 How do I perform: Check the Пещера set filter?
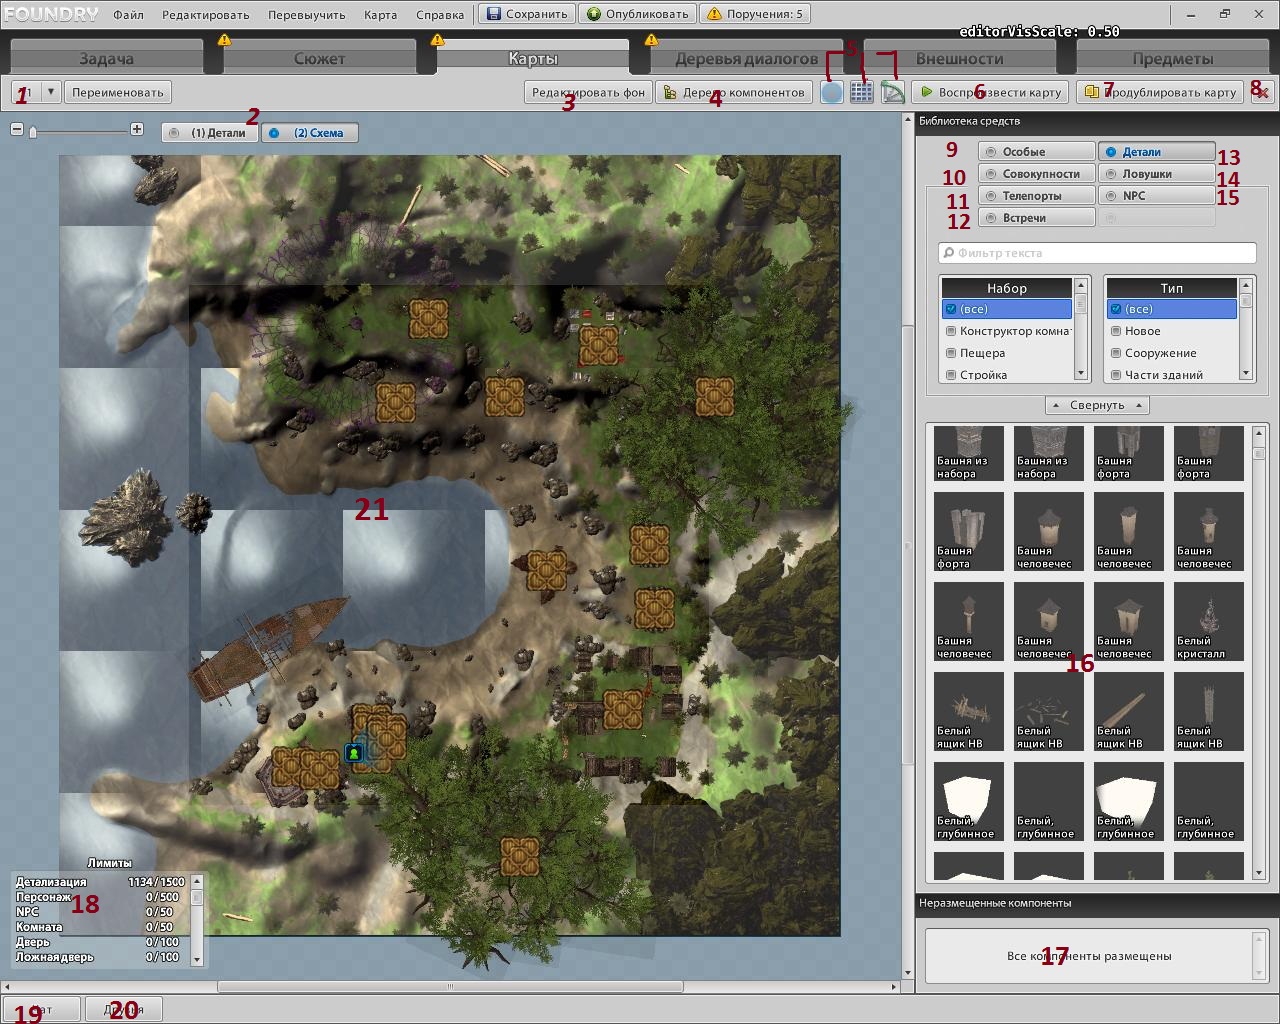point(951,353)
